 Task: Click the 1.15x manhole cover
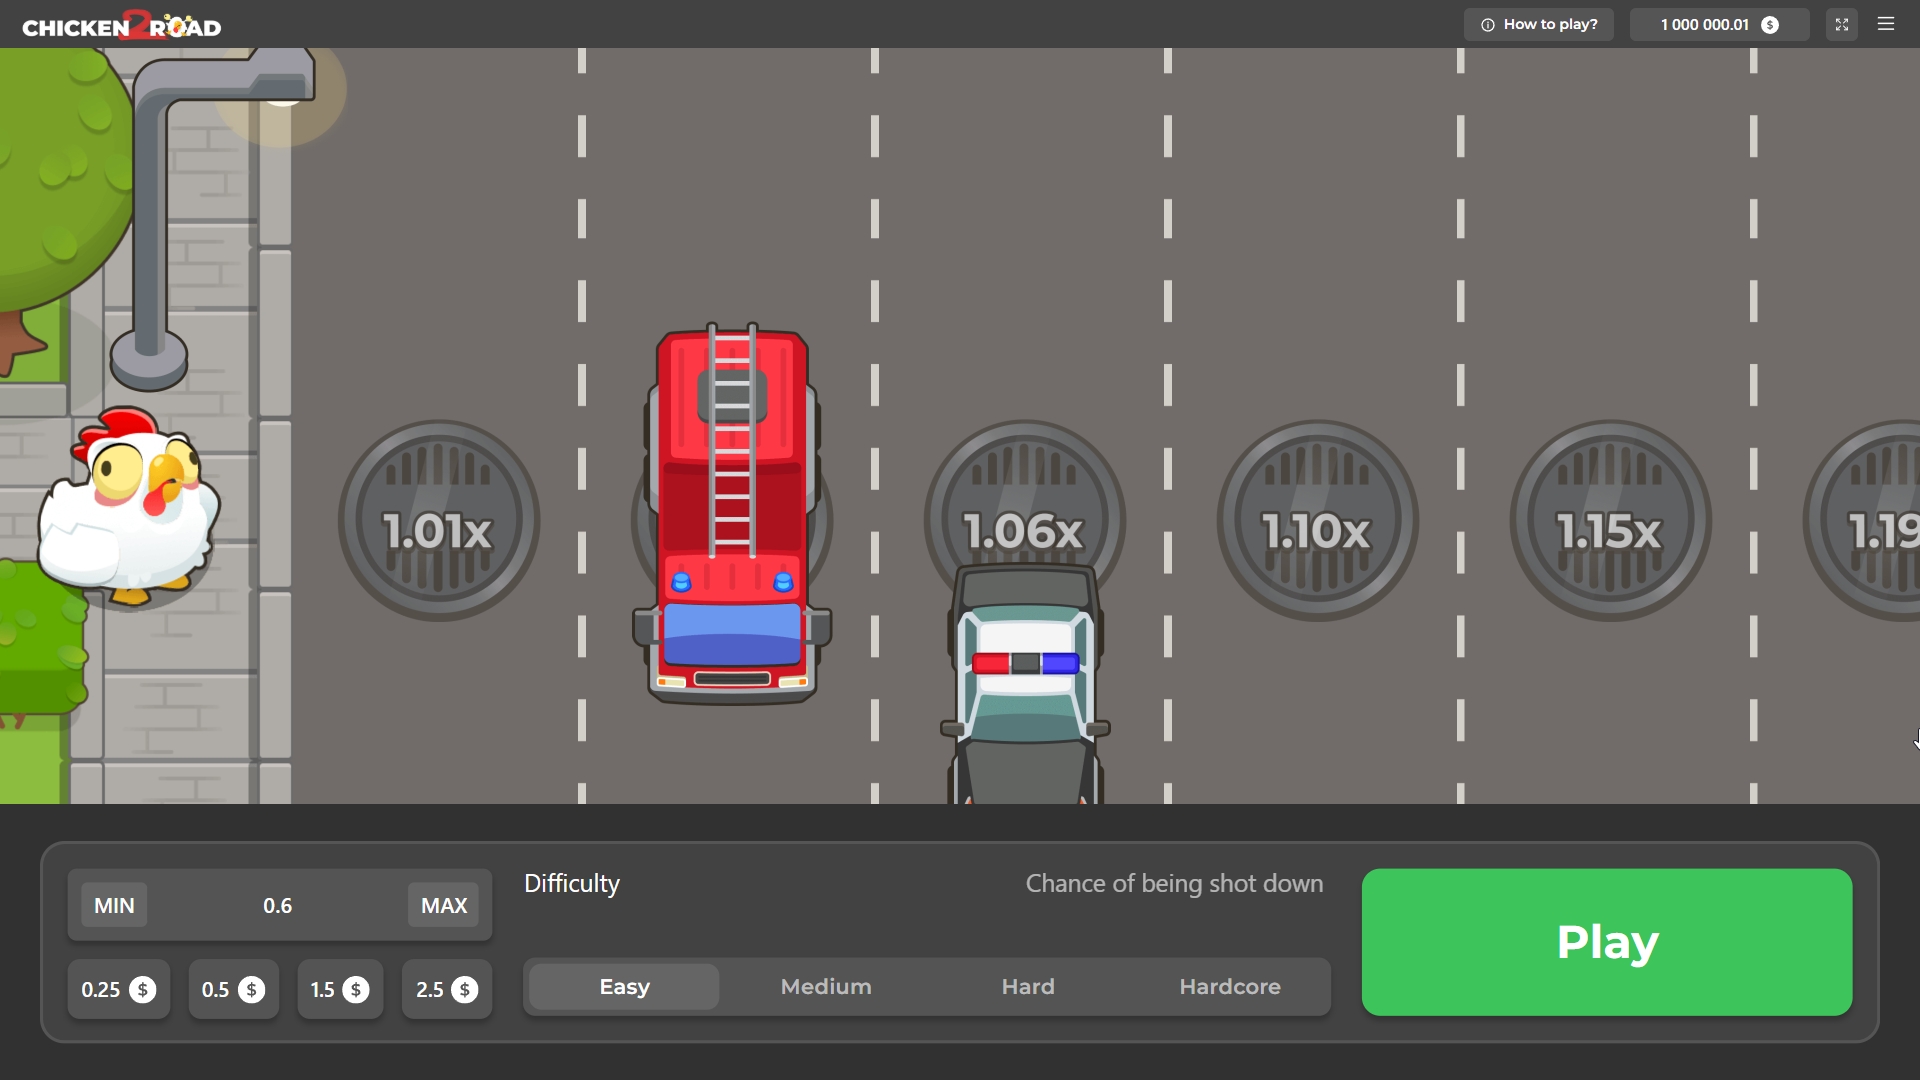coord(1610,522)
